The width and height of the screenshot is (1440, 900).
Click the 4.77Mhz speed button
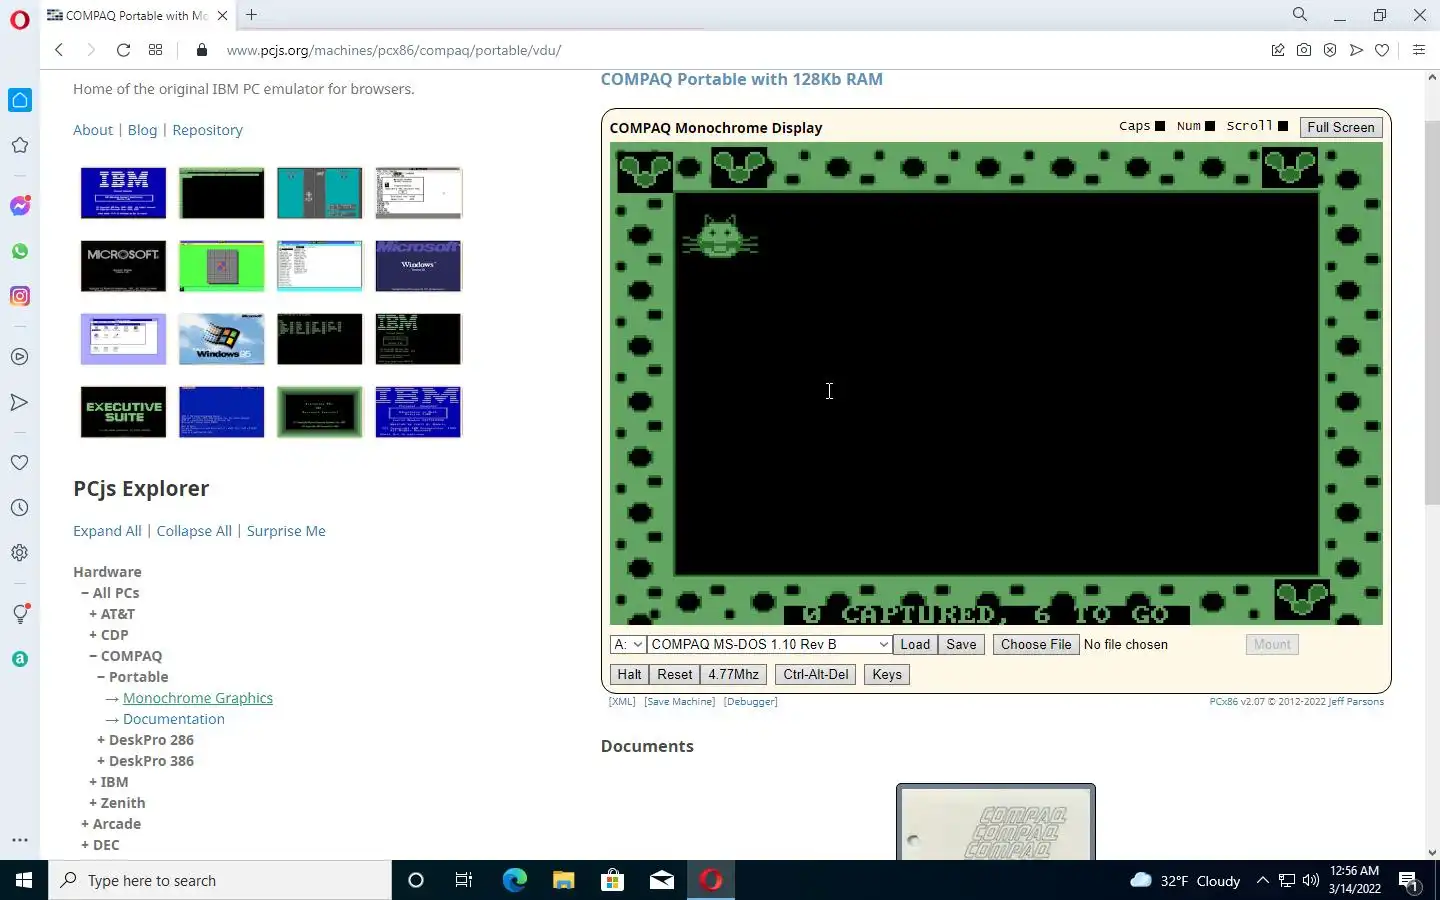coord(734,674)
